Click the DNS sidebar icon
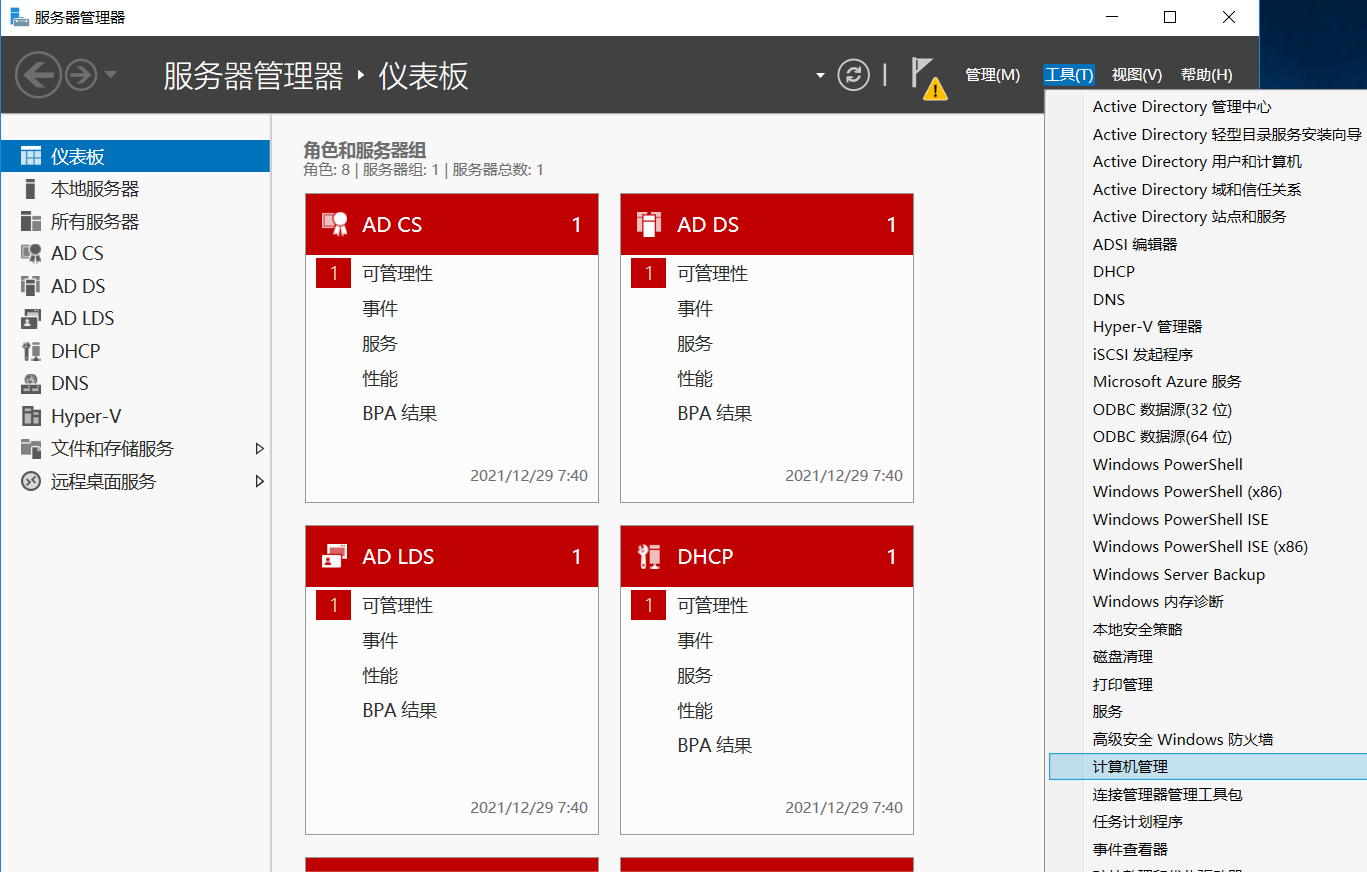 point(32,384)
